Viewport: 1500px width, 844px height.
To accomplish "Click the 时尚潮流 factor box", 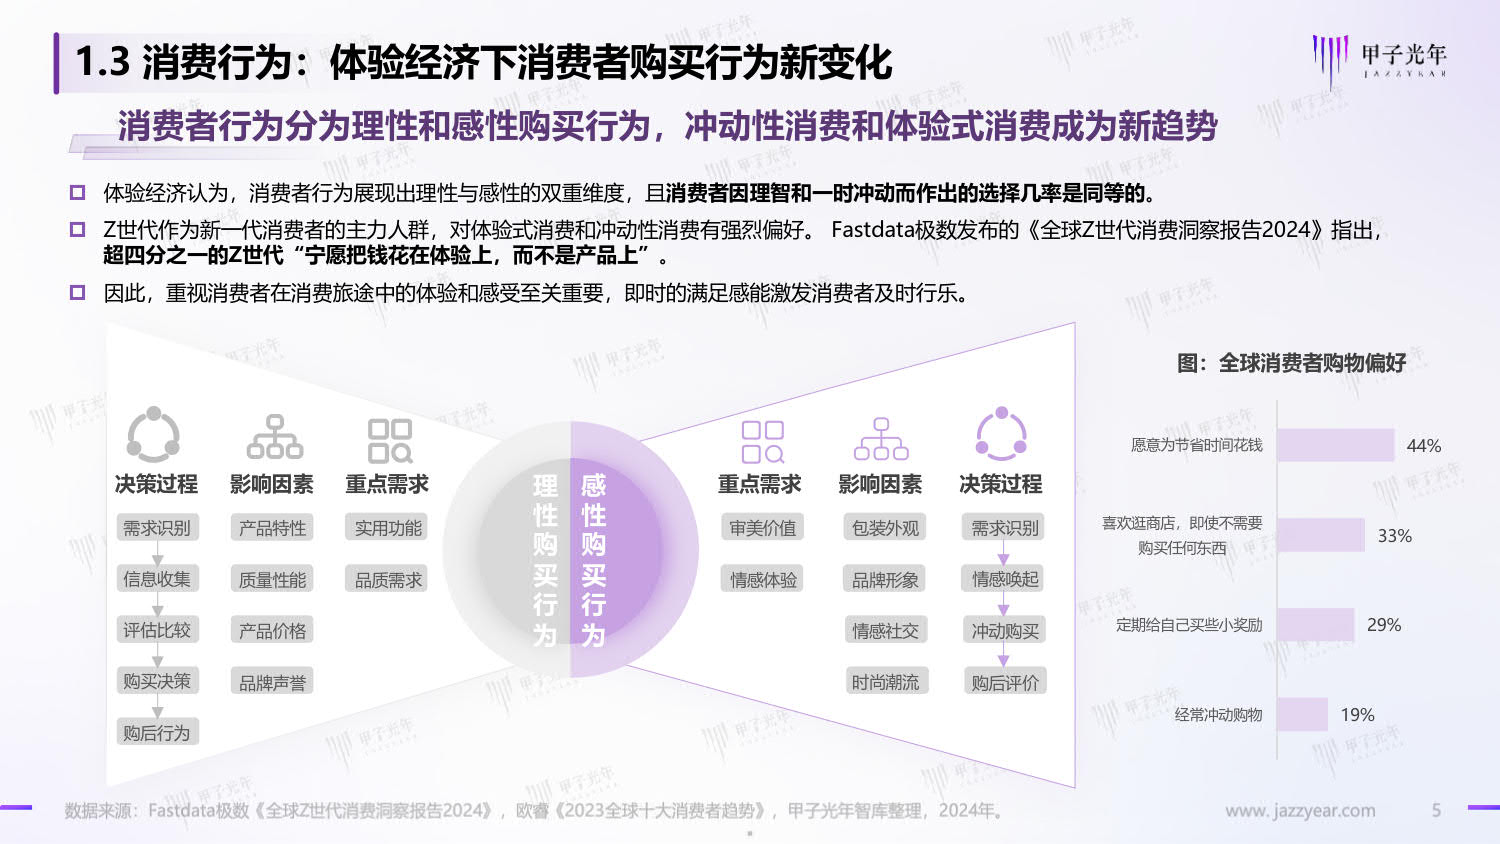I will (885, 683).
